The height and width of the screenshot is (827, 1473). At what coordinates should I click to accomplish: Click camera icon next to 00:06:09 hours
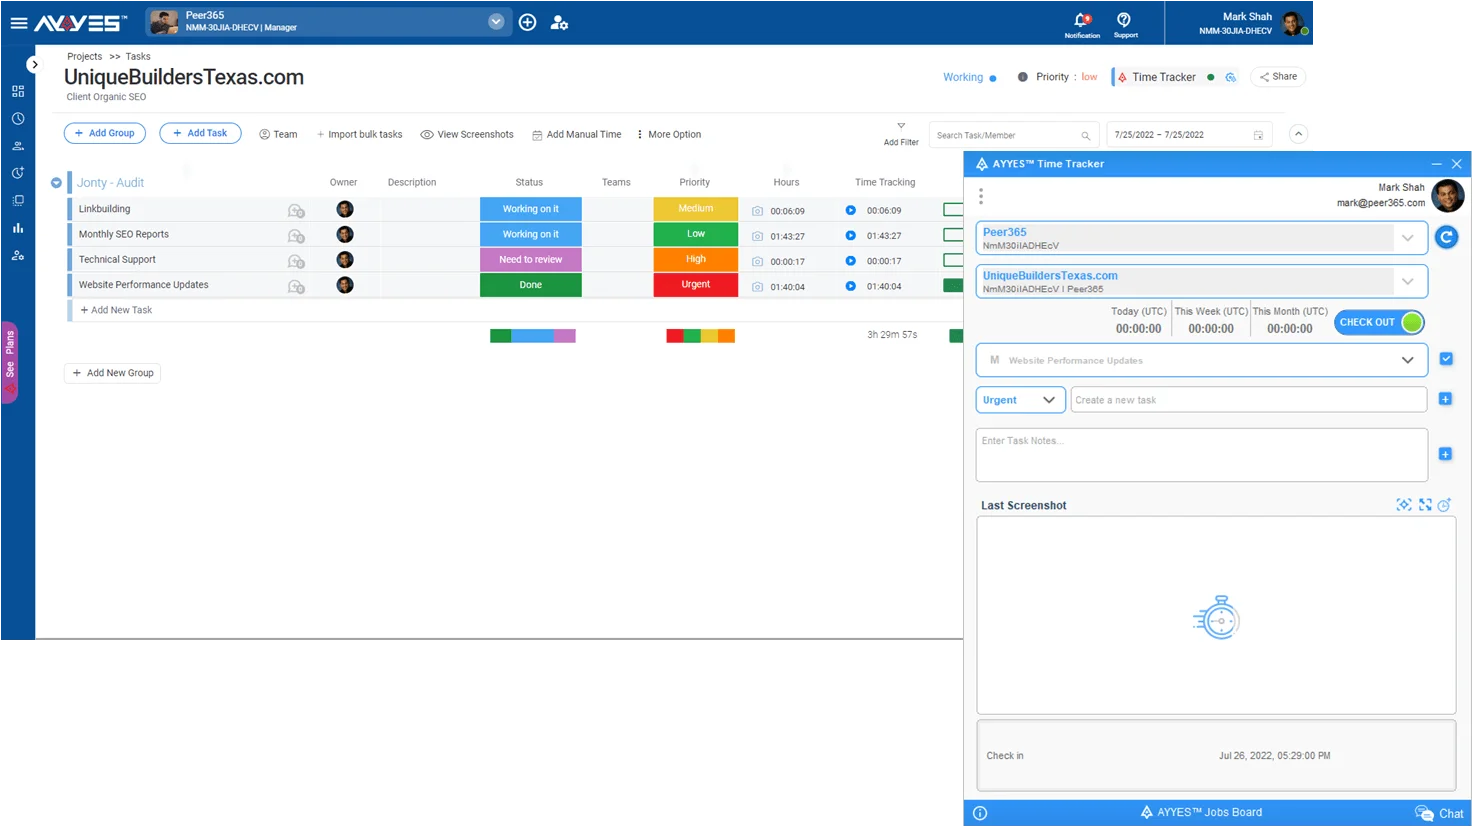(x=757, y=211)
